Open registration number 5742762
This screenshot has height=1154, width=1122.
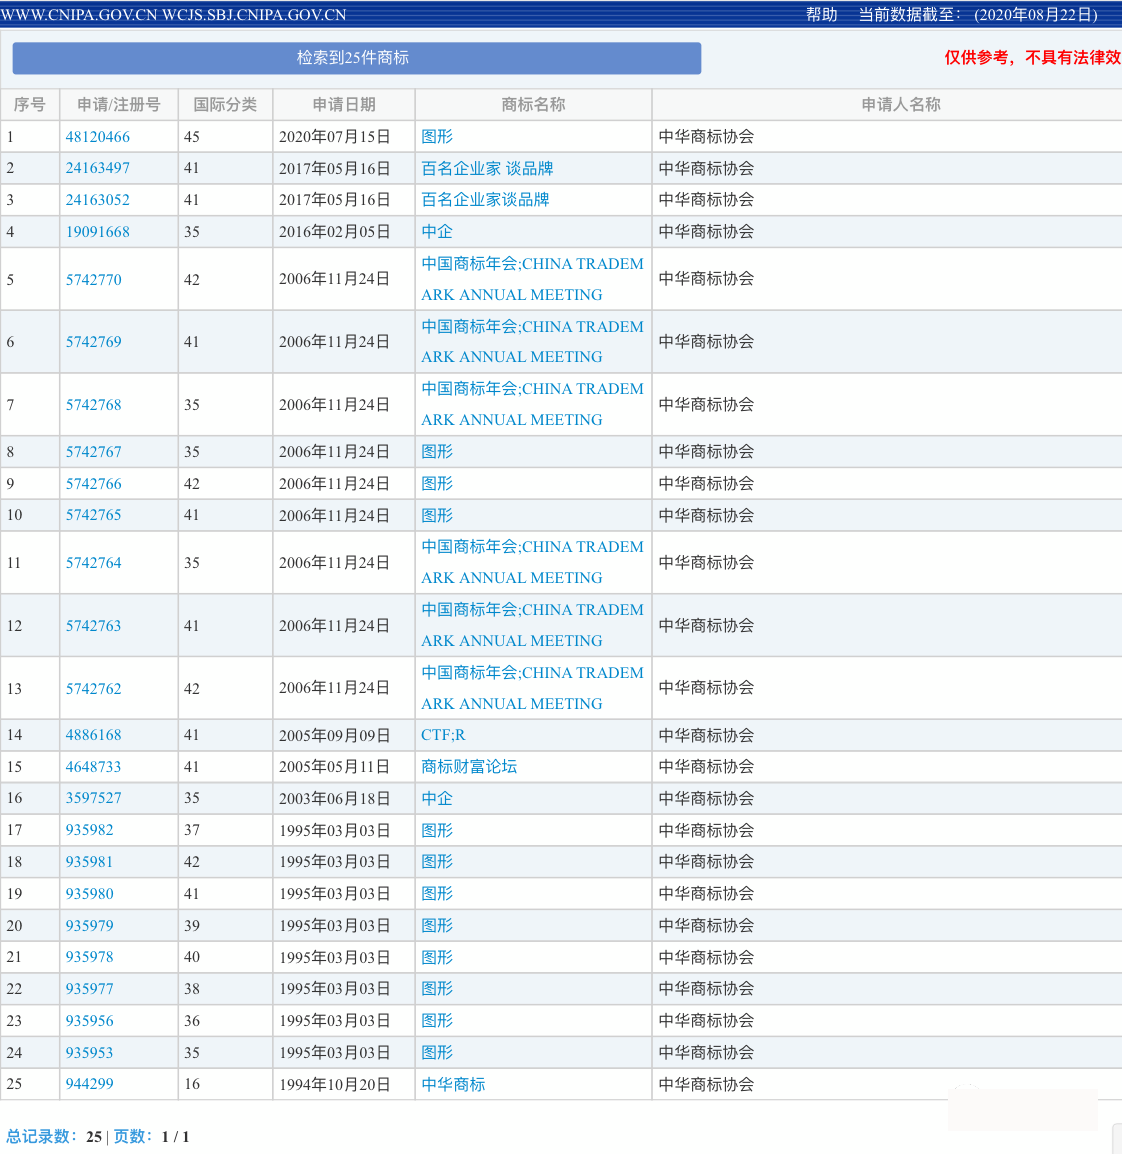pyautogui.click(x=93, y=689)
